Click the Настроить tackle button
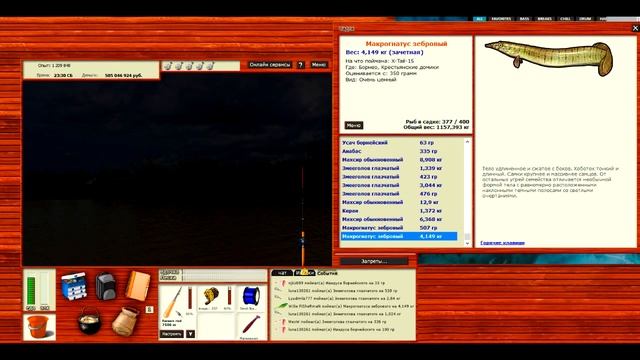Viewport: 640px width, 360px height. (x=172, y=334)
